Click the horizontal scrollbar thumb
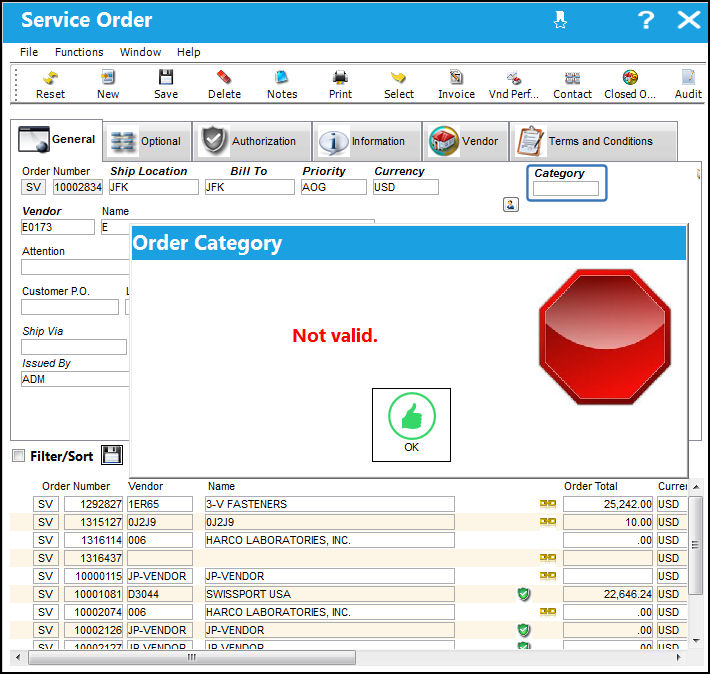 [x=192, y=657]
